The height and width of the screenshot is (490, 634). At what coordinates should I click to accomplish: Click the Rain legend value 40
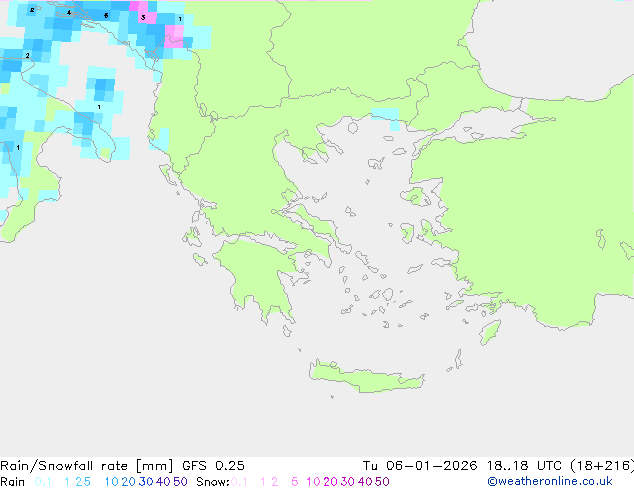[x=163, y=482]
